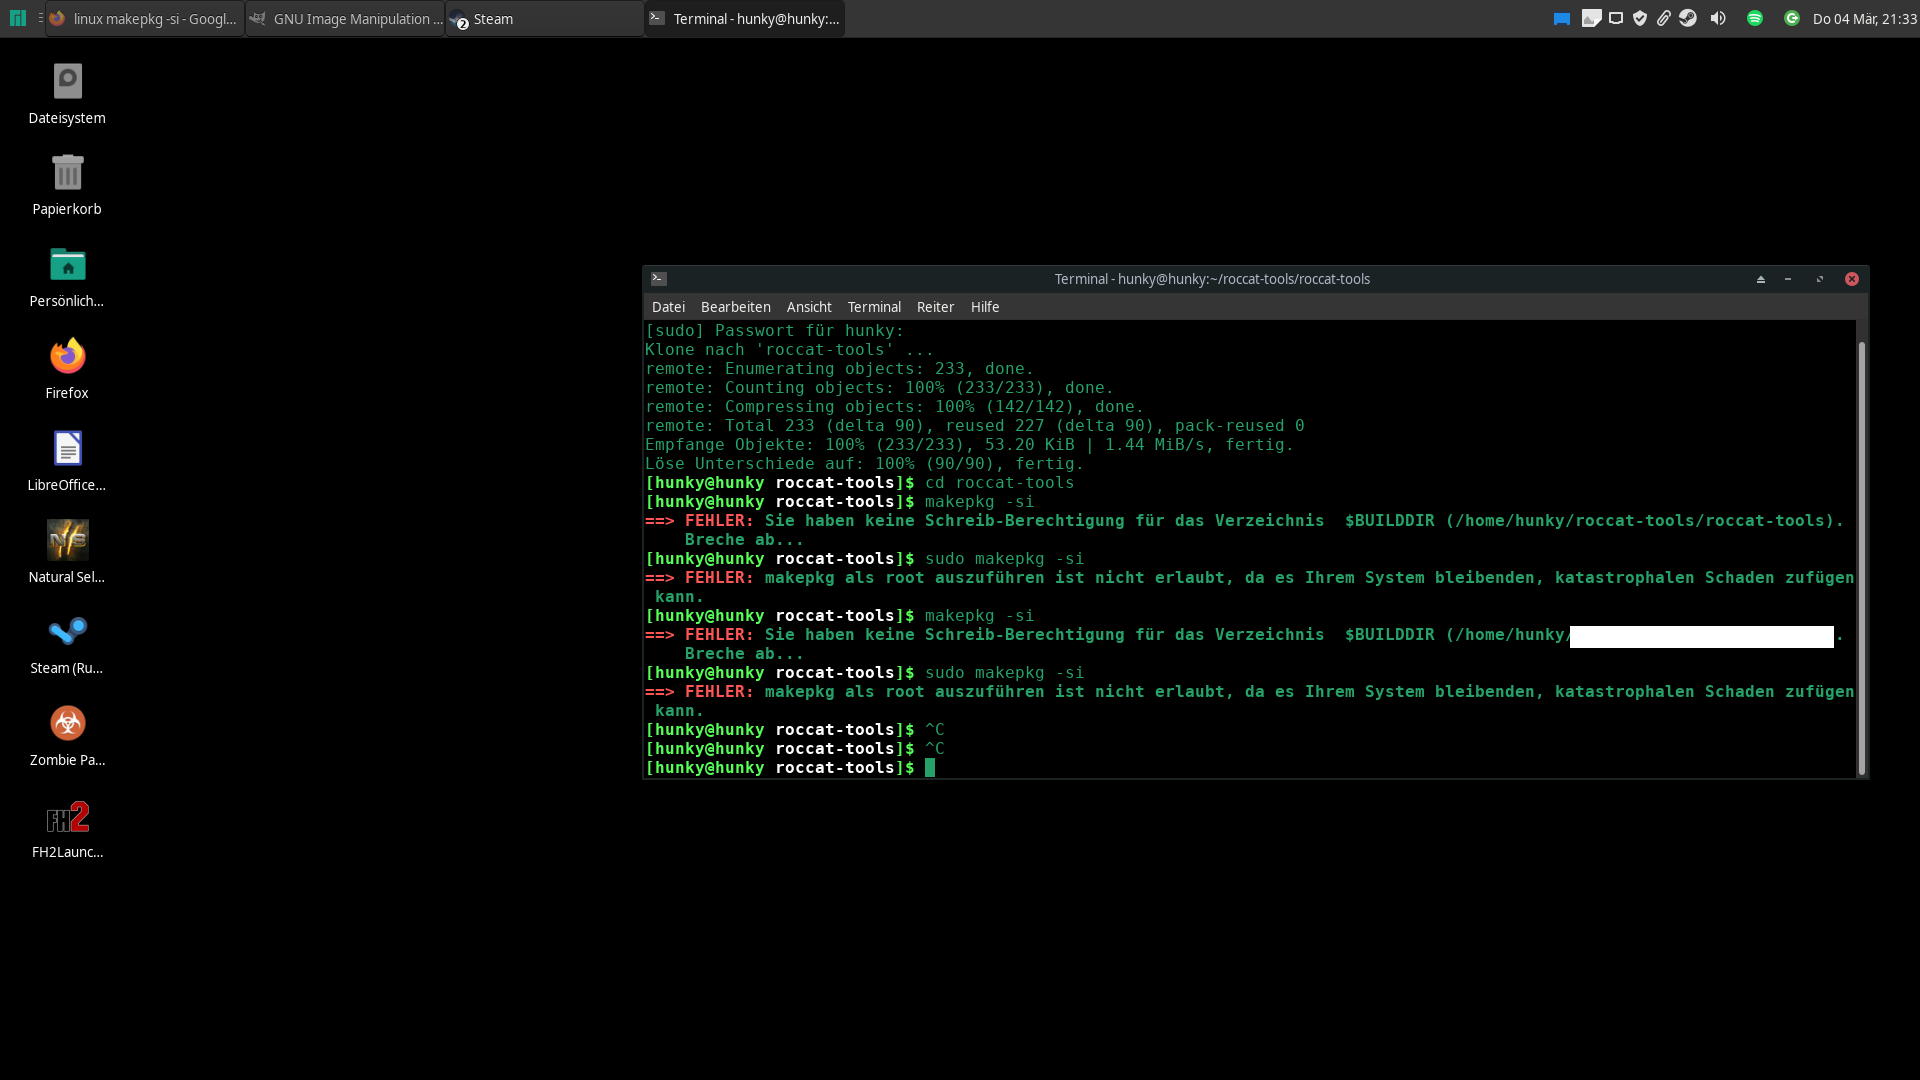Click the clock showing Do 04 Mär
Image resolution: width=1920 pixels, height=1080 pixels.
[1864, 19]
